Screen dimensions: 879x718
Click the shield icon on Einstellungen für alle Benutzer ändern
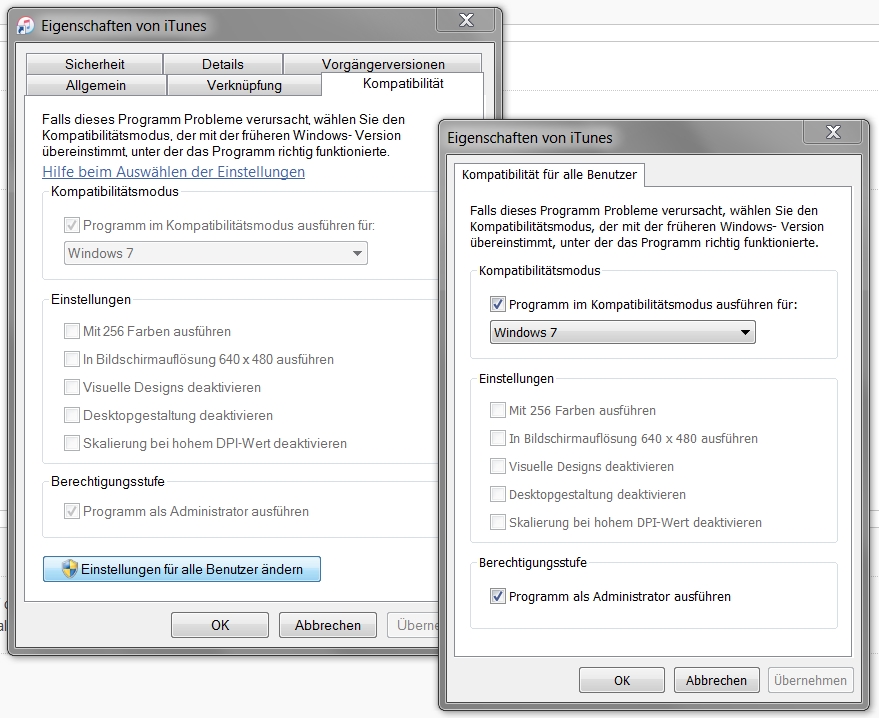69,569
